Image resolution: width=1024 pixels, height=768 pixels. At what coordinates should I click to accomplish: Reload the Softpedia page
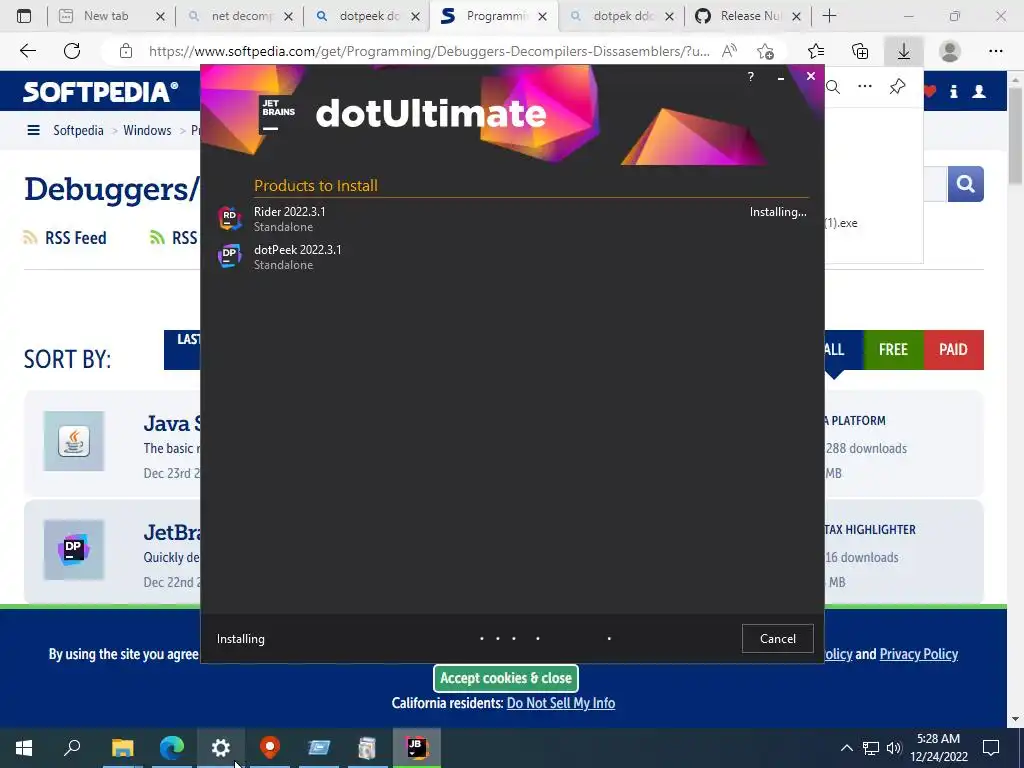click(x=72, y=51)
